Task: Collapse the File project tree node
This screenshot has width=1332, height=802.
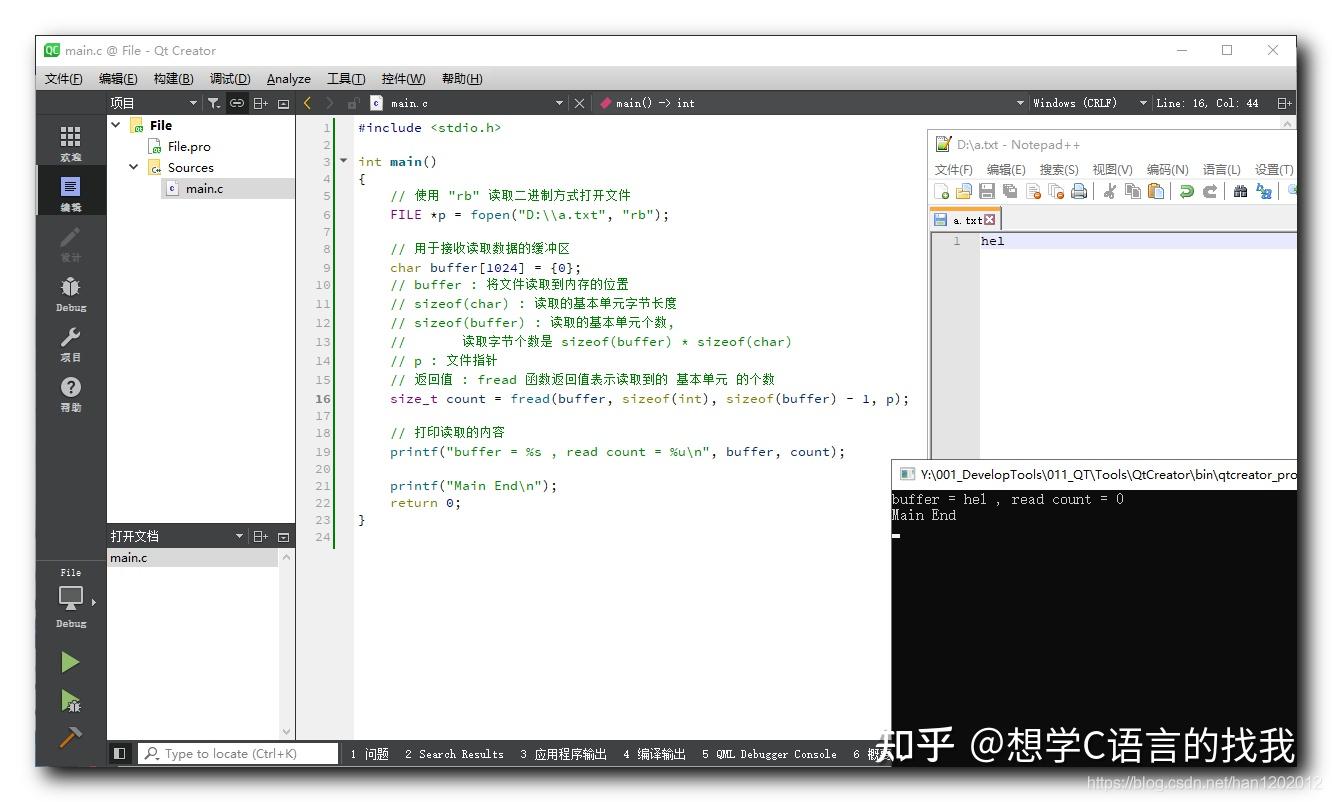Action: pos(116,124)
